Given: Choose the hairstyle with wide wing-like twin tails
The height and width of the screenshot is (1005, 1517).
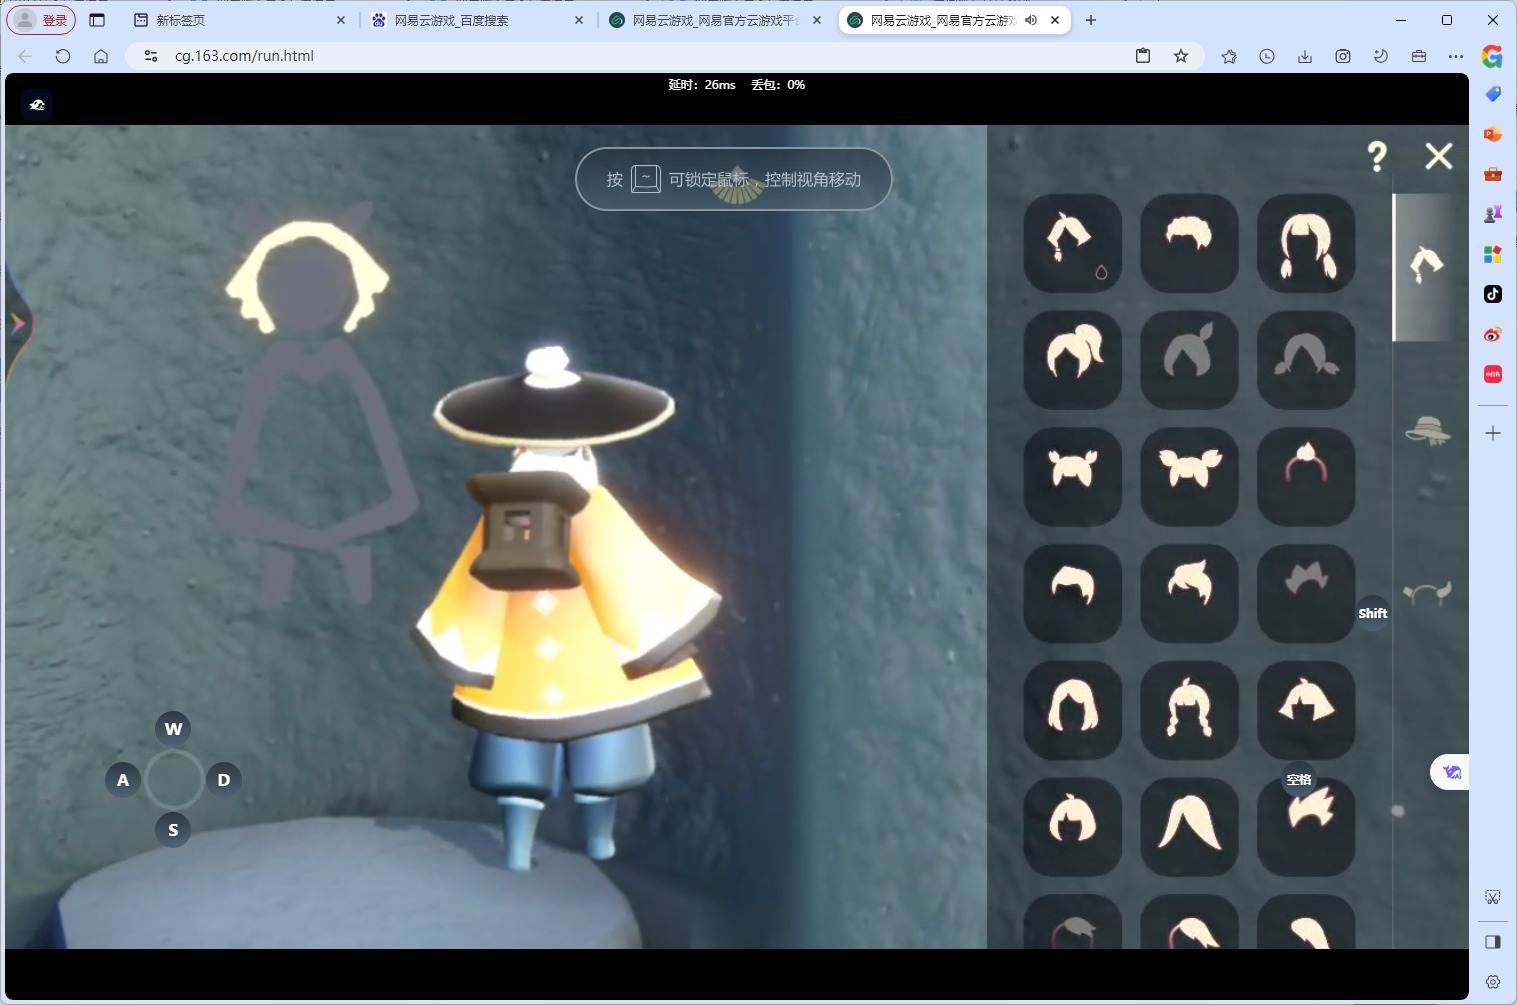Looking at the screenshot, I should coord(1189,477).
